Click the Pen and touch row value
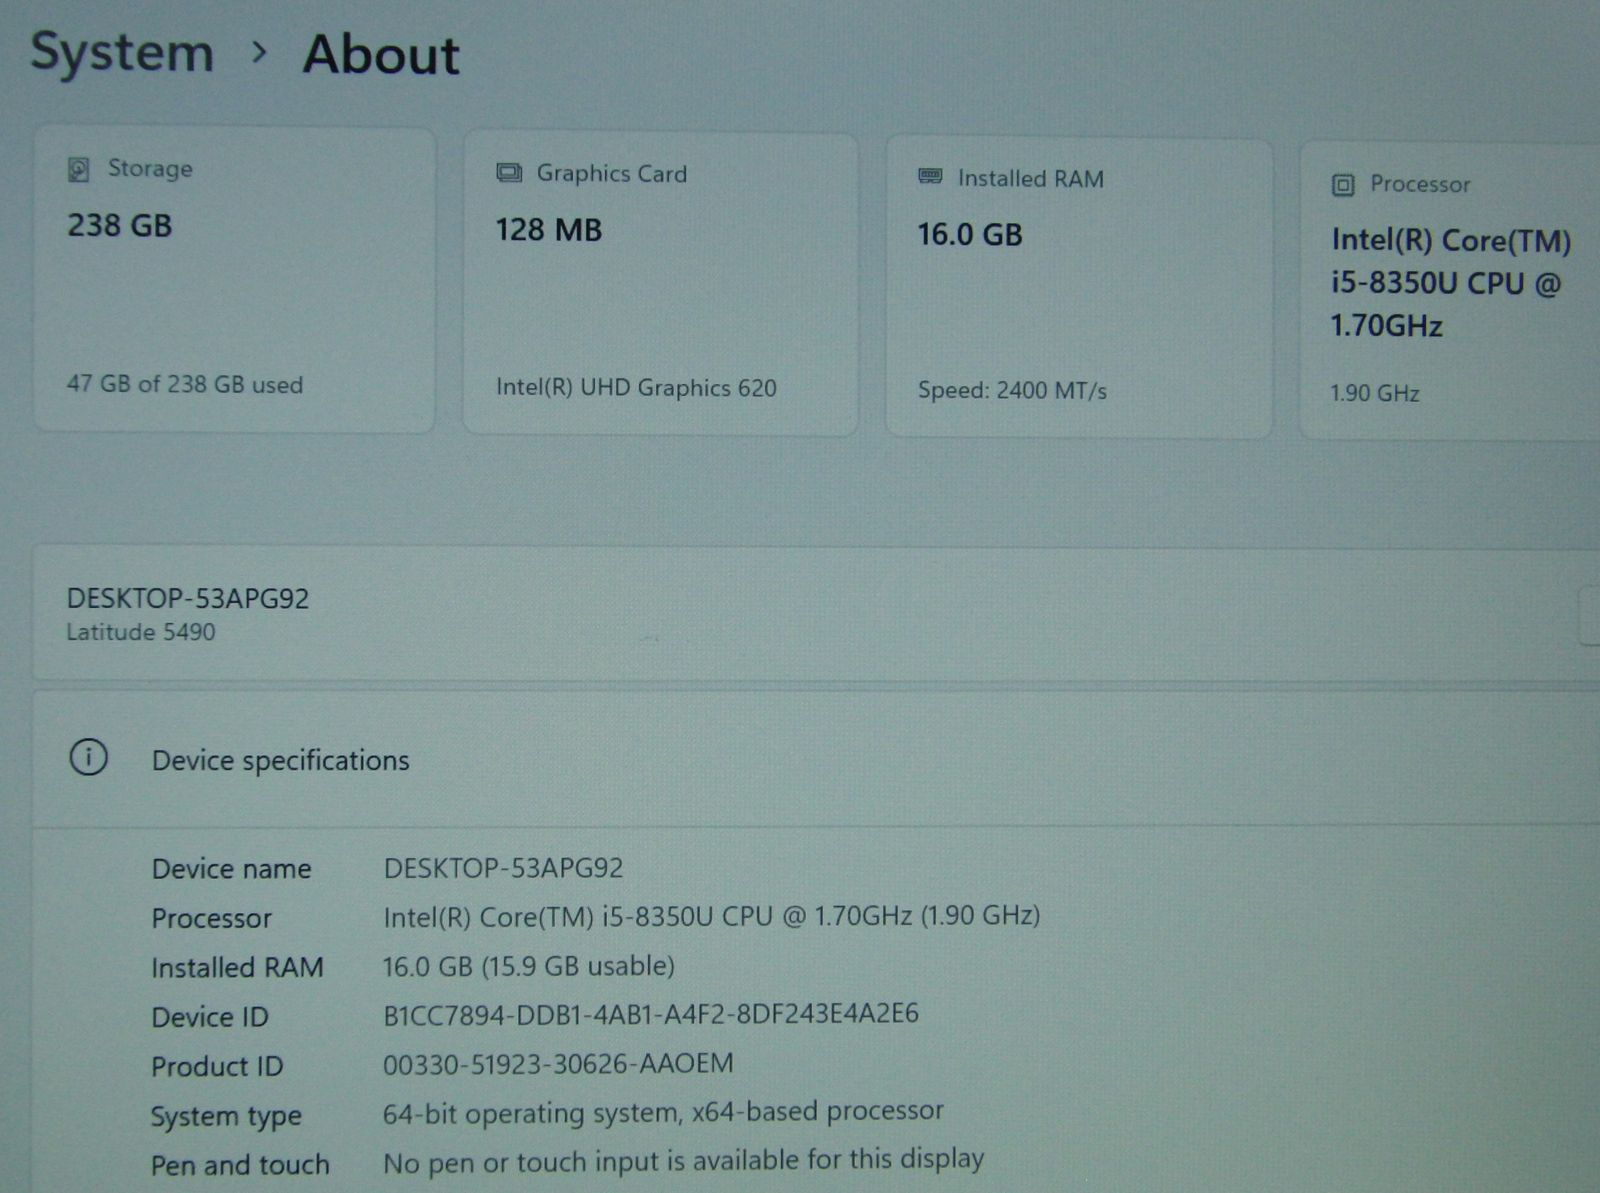This screenshot has width=1600, height=1193. (x=683, y=1161)
